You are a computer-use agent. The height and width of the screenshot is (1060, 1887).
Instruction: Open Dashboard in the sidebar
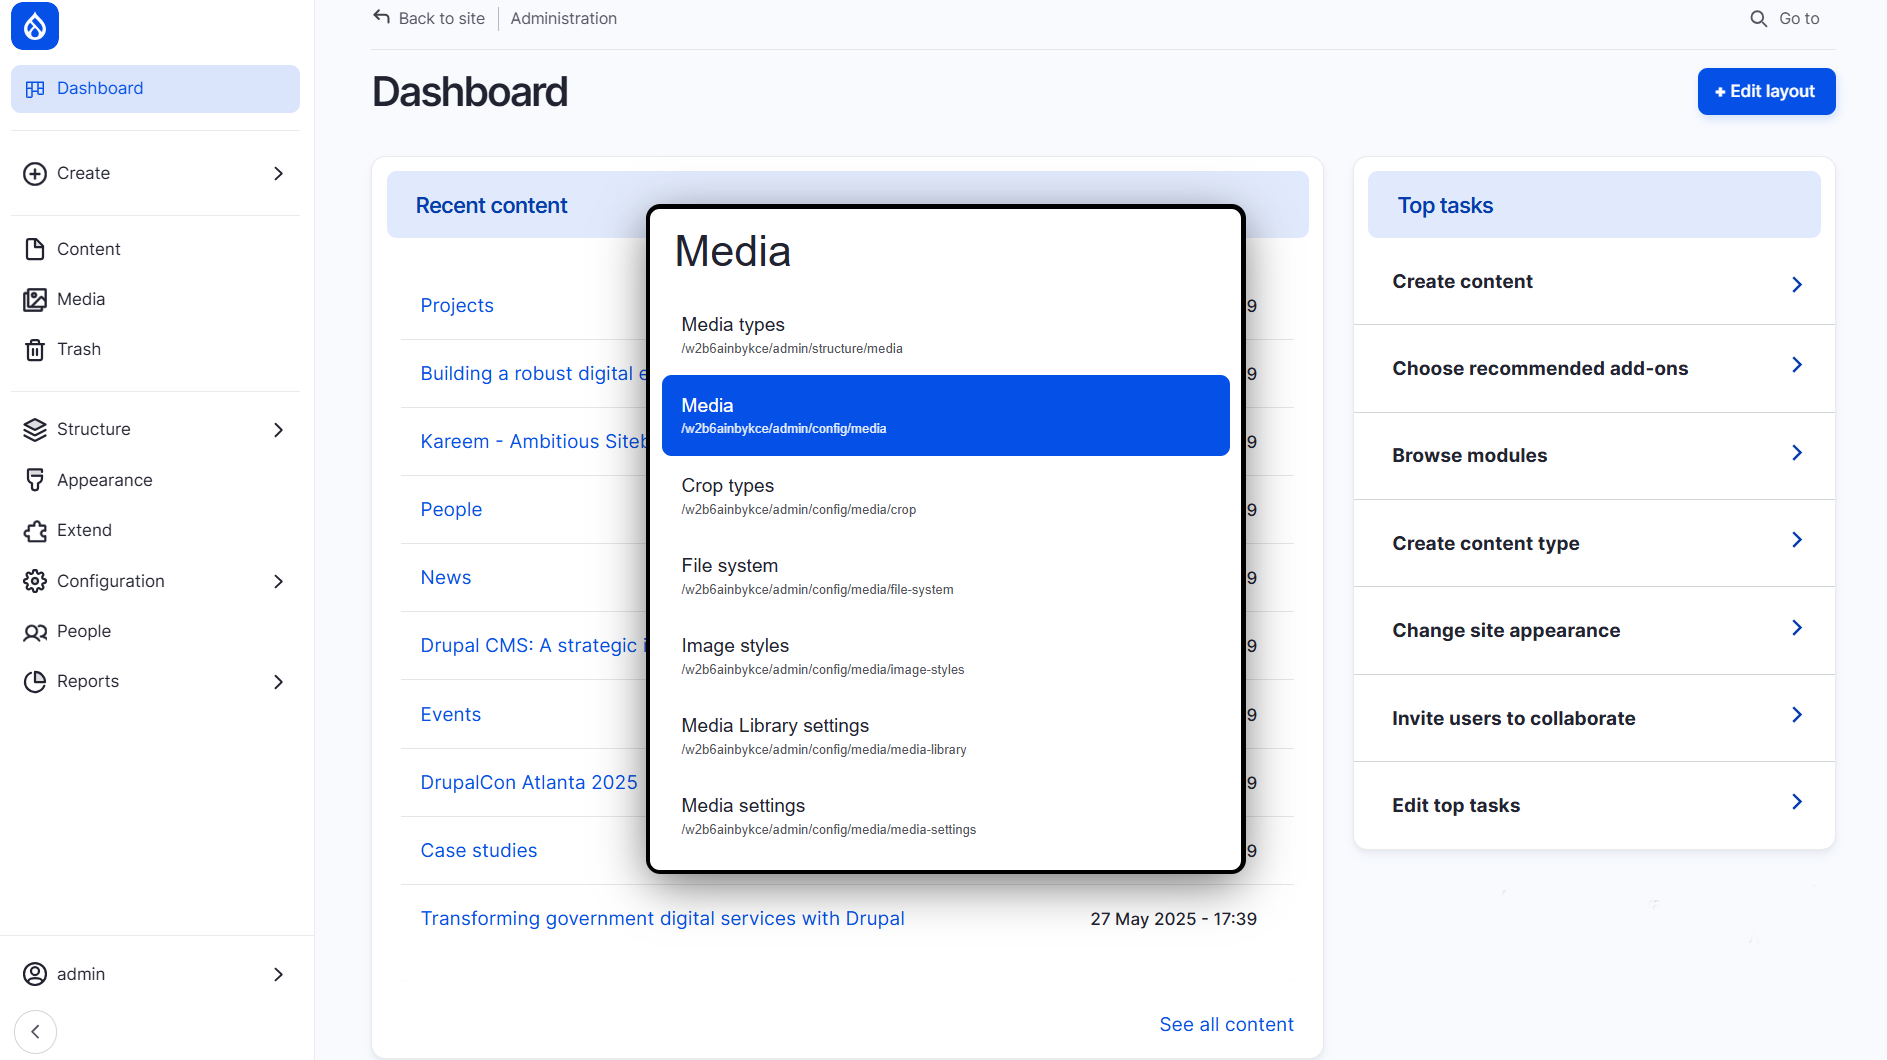[155, 89]
